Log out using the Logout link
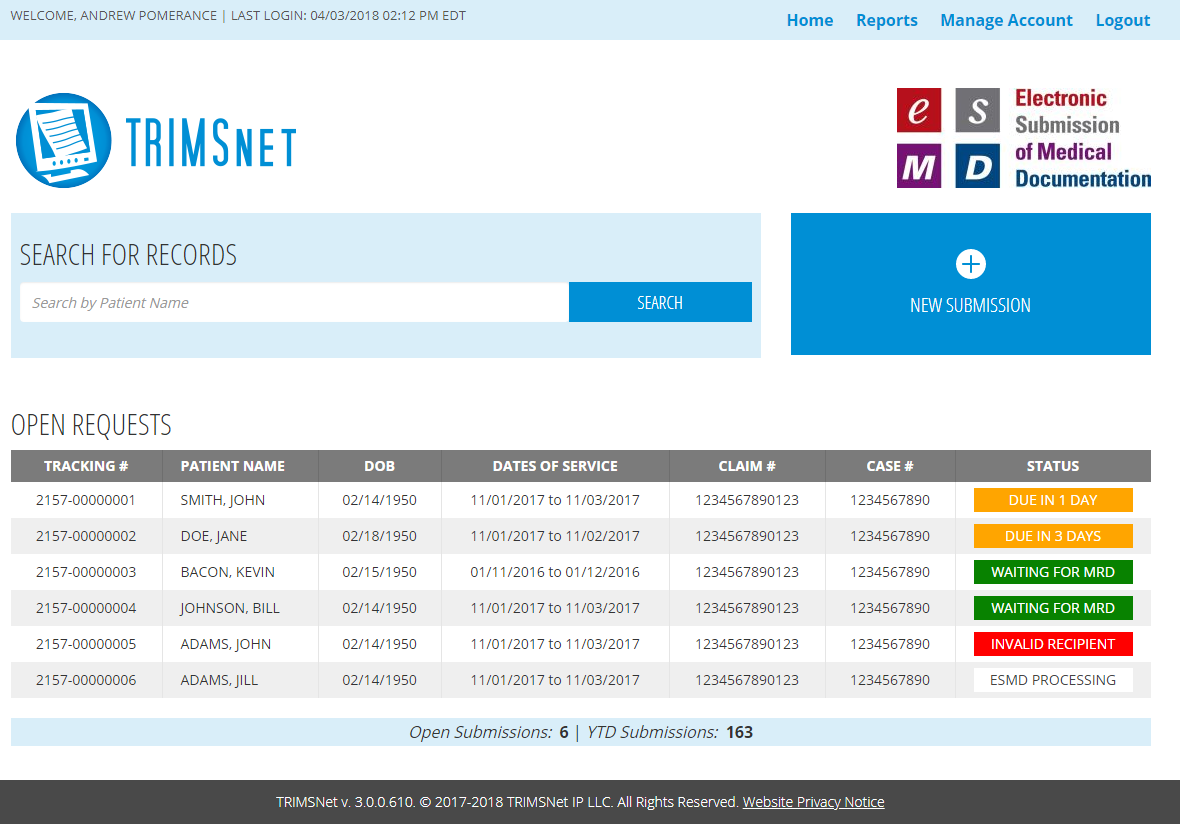1180x824 pixels. pos(1122,20)
